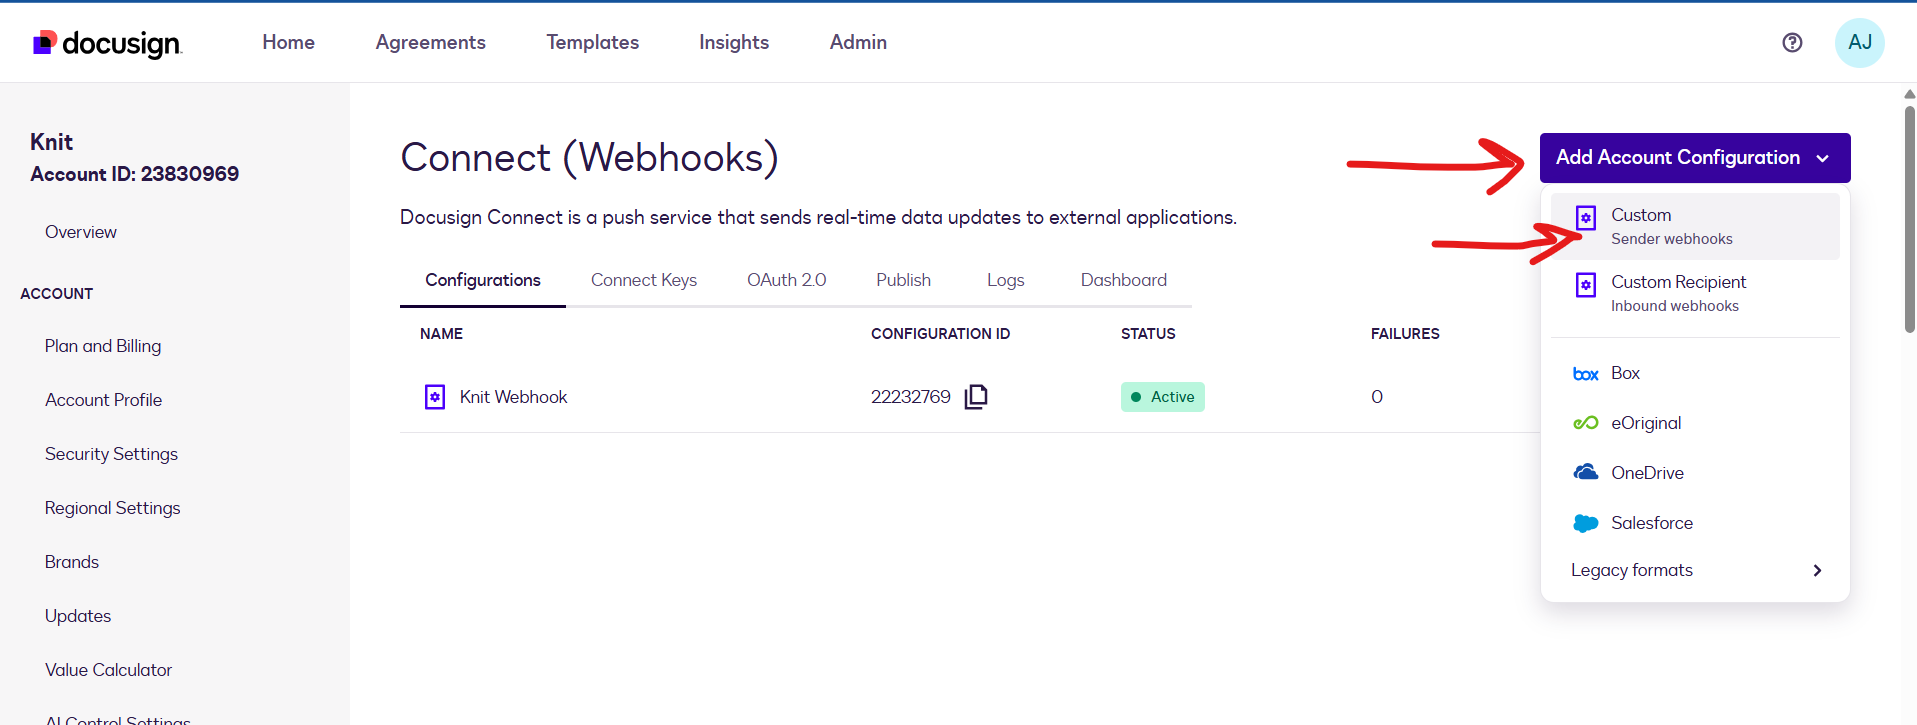Switch to the OAuth 2.0 tab
The image size is (1917, 725).
click(x=787, y=280)
